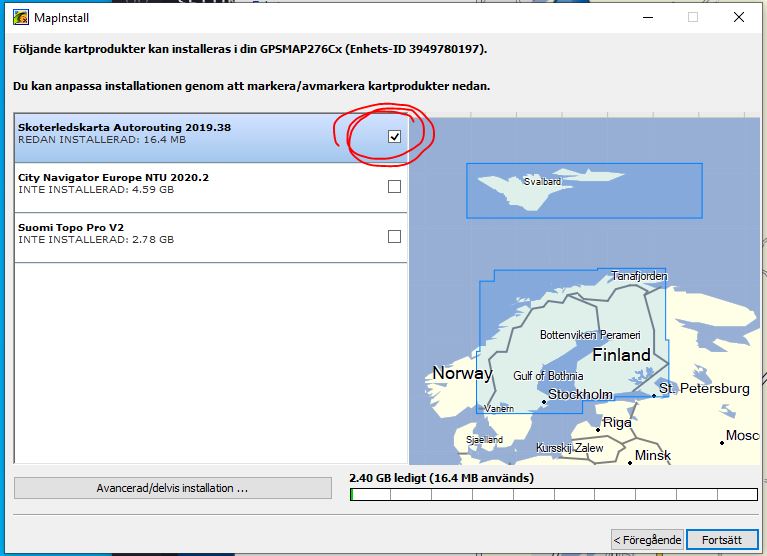
Task: Uncheck Skoterledskarta Autorouting 2019.38 checkbox
Action: coord(394,137)
